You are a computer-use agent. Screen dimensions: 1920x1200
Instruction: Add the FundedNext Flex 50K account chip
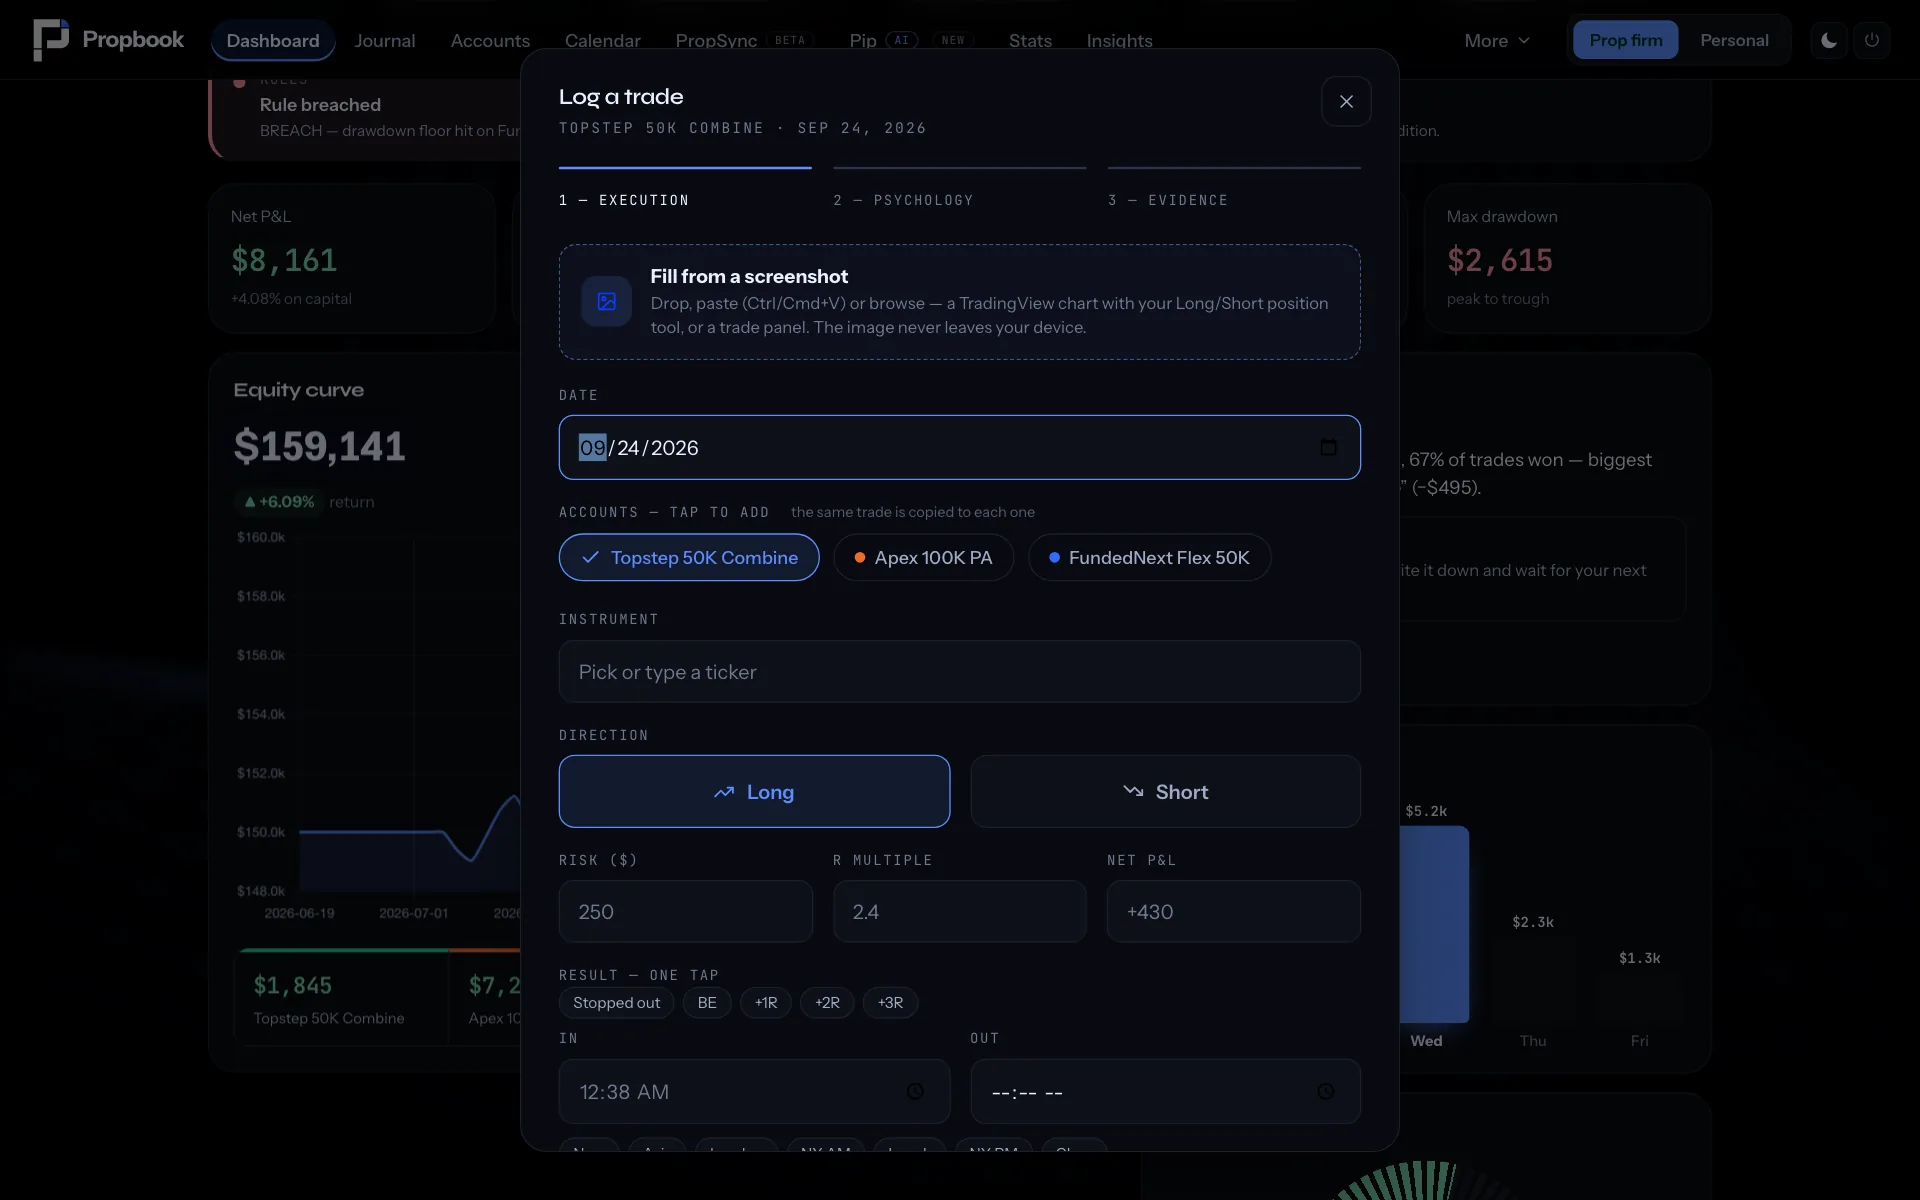coord(1149,557)
